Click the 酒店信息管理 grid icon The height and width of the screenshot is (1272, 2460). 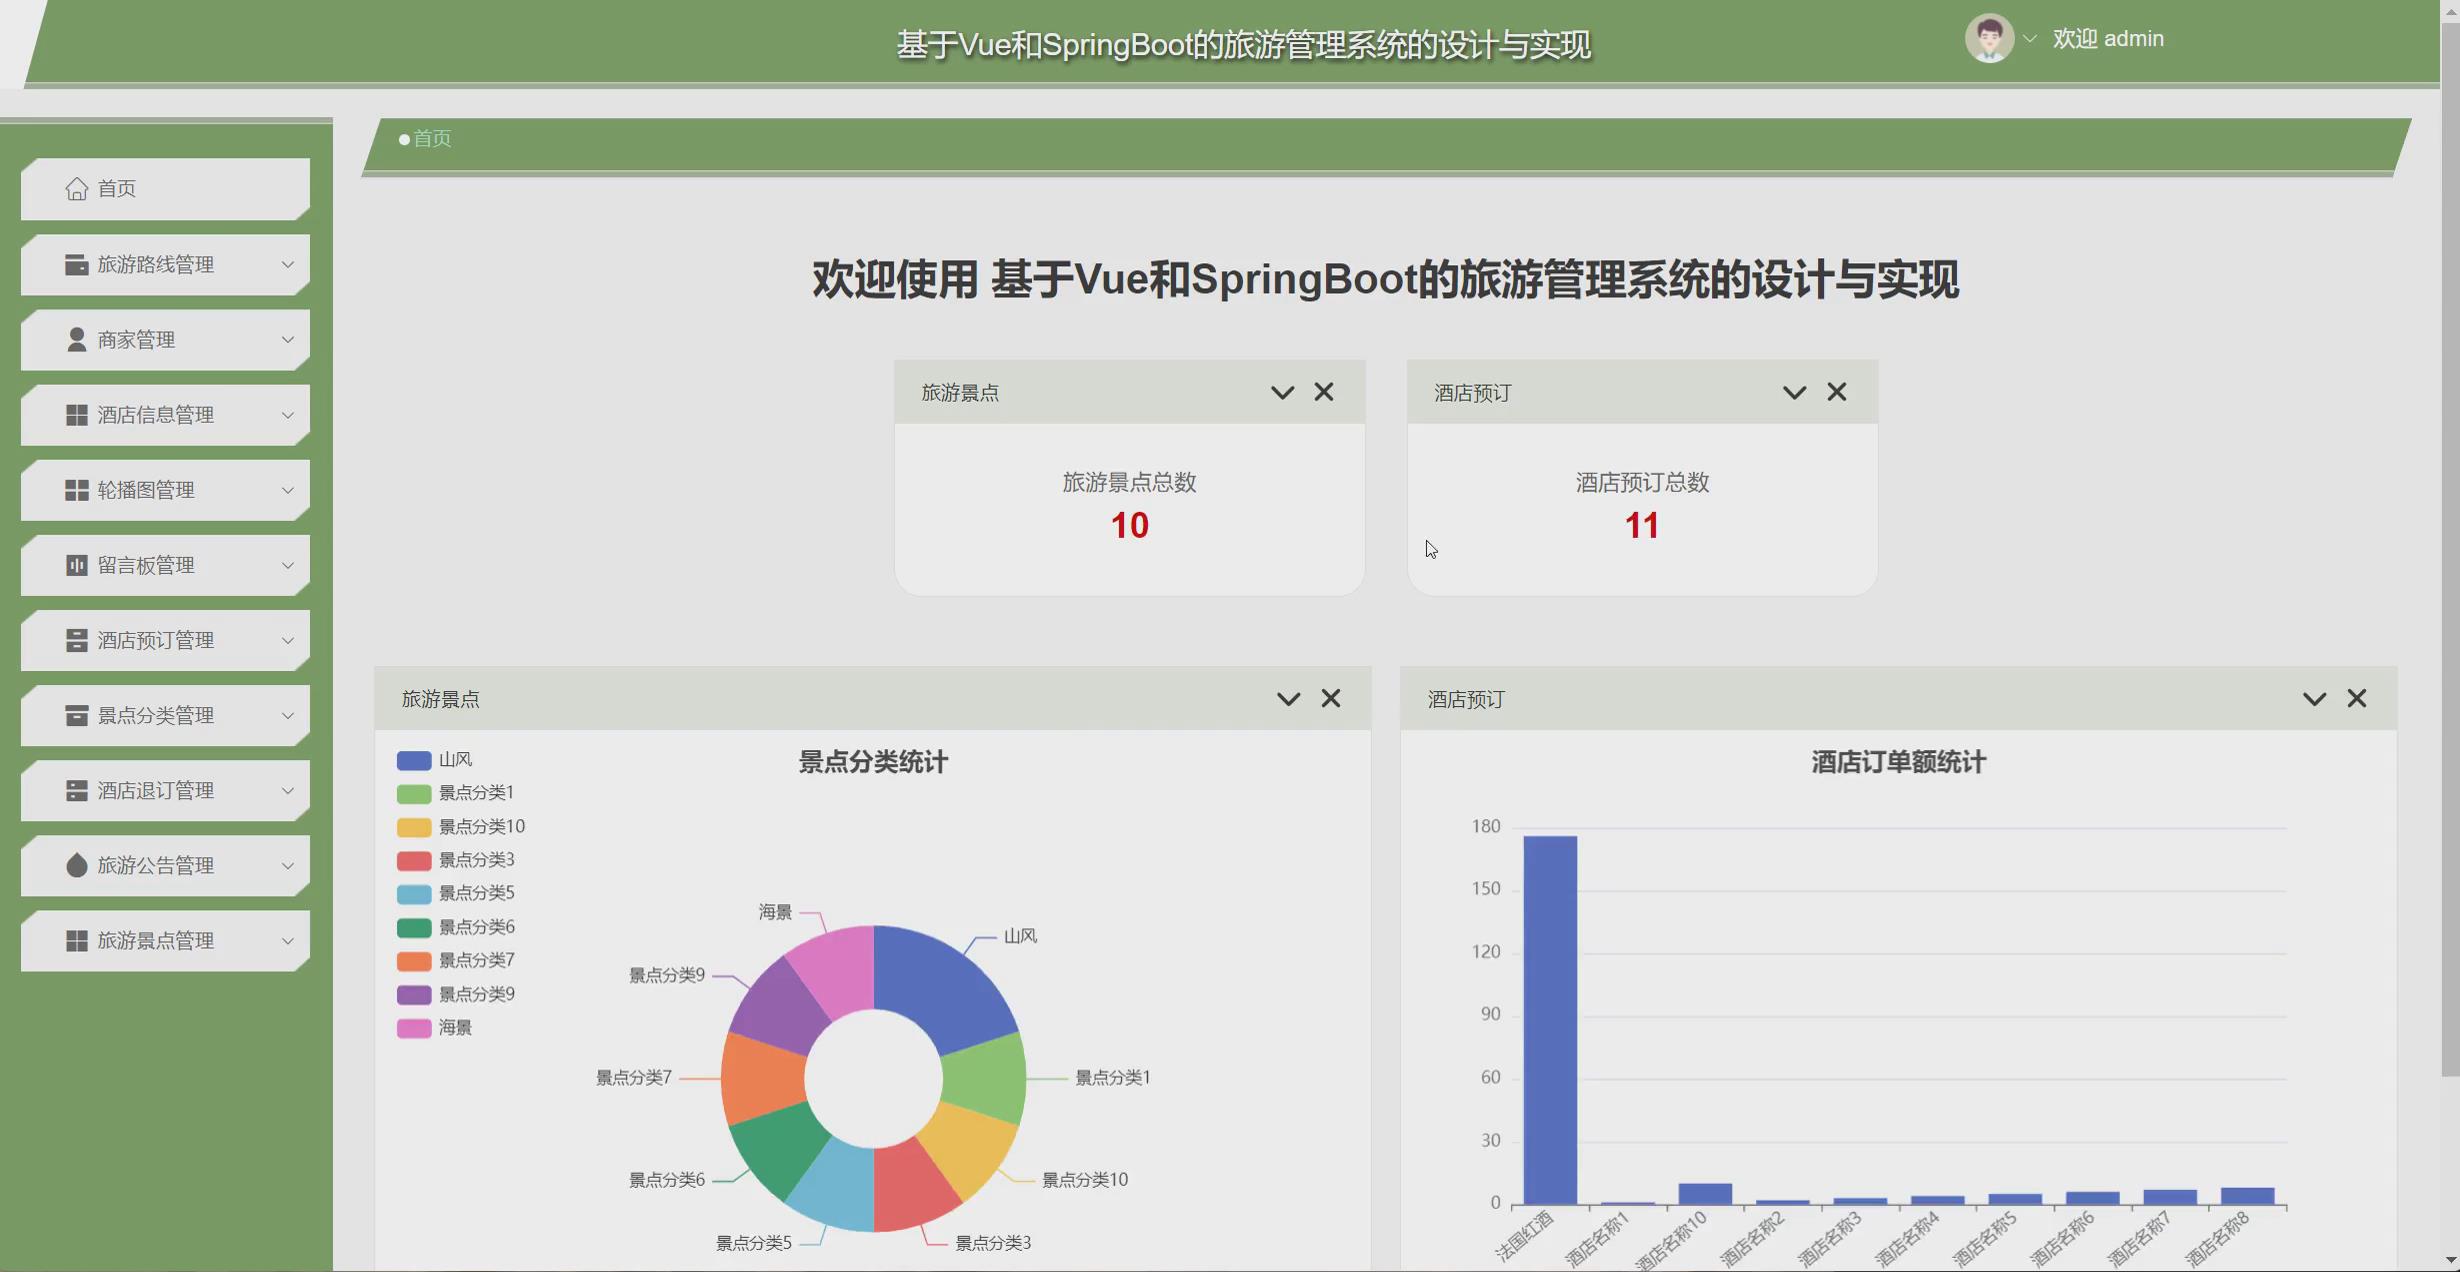pos(76,414)
